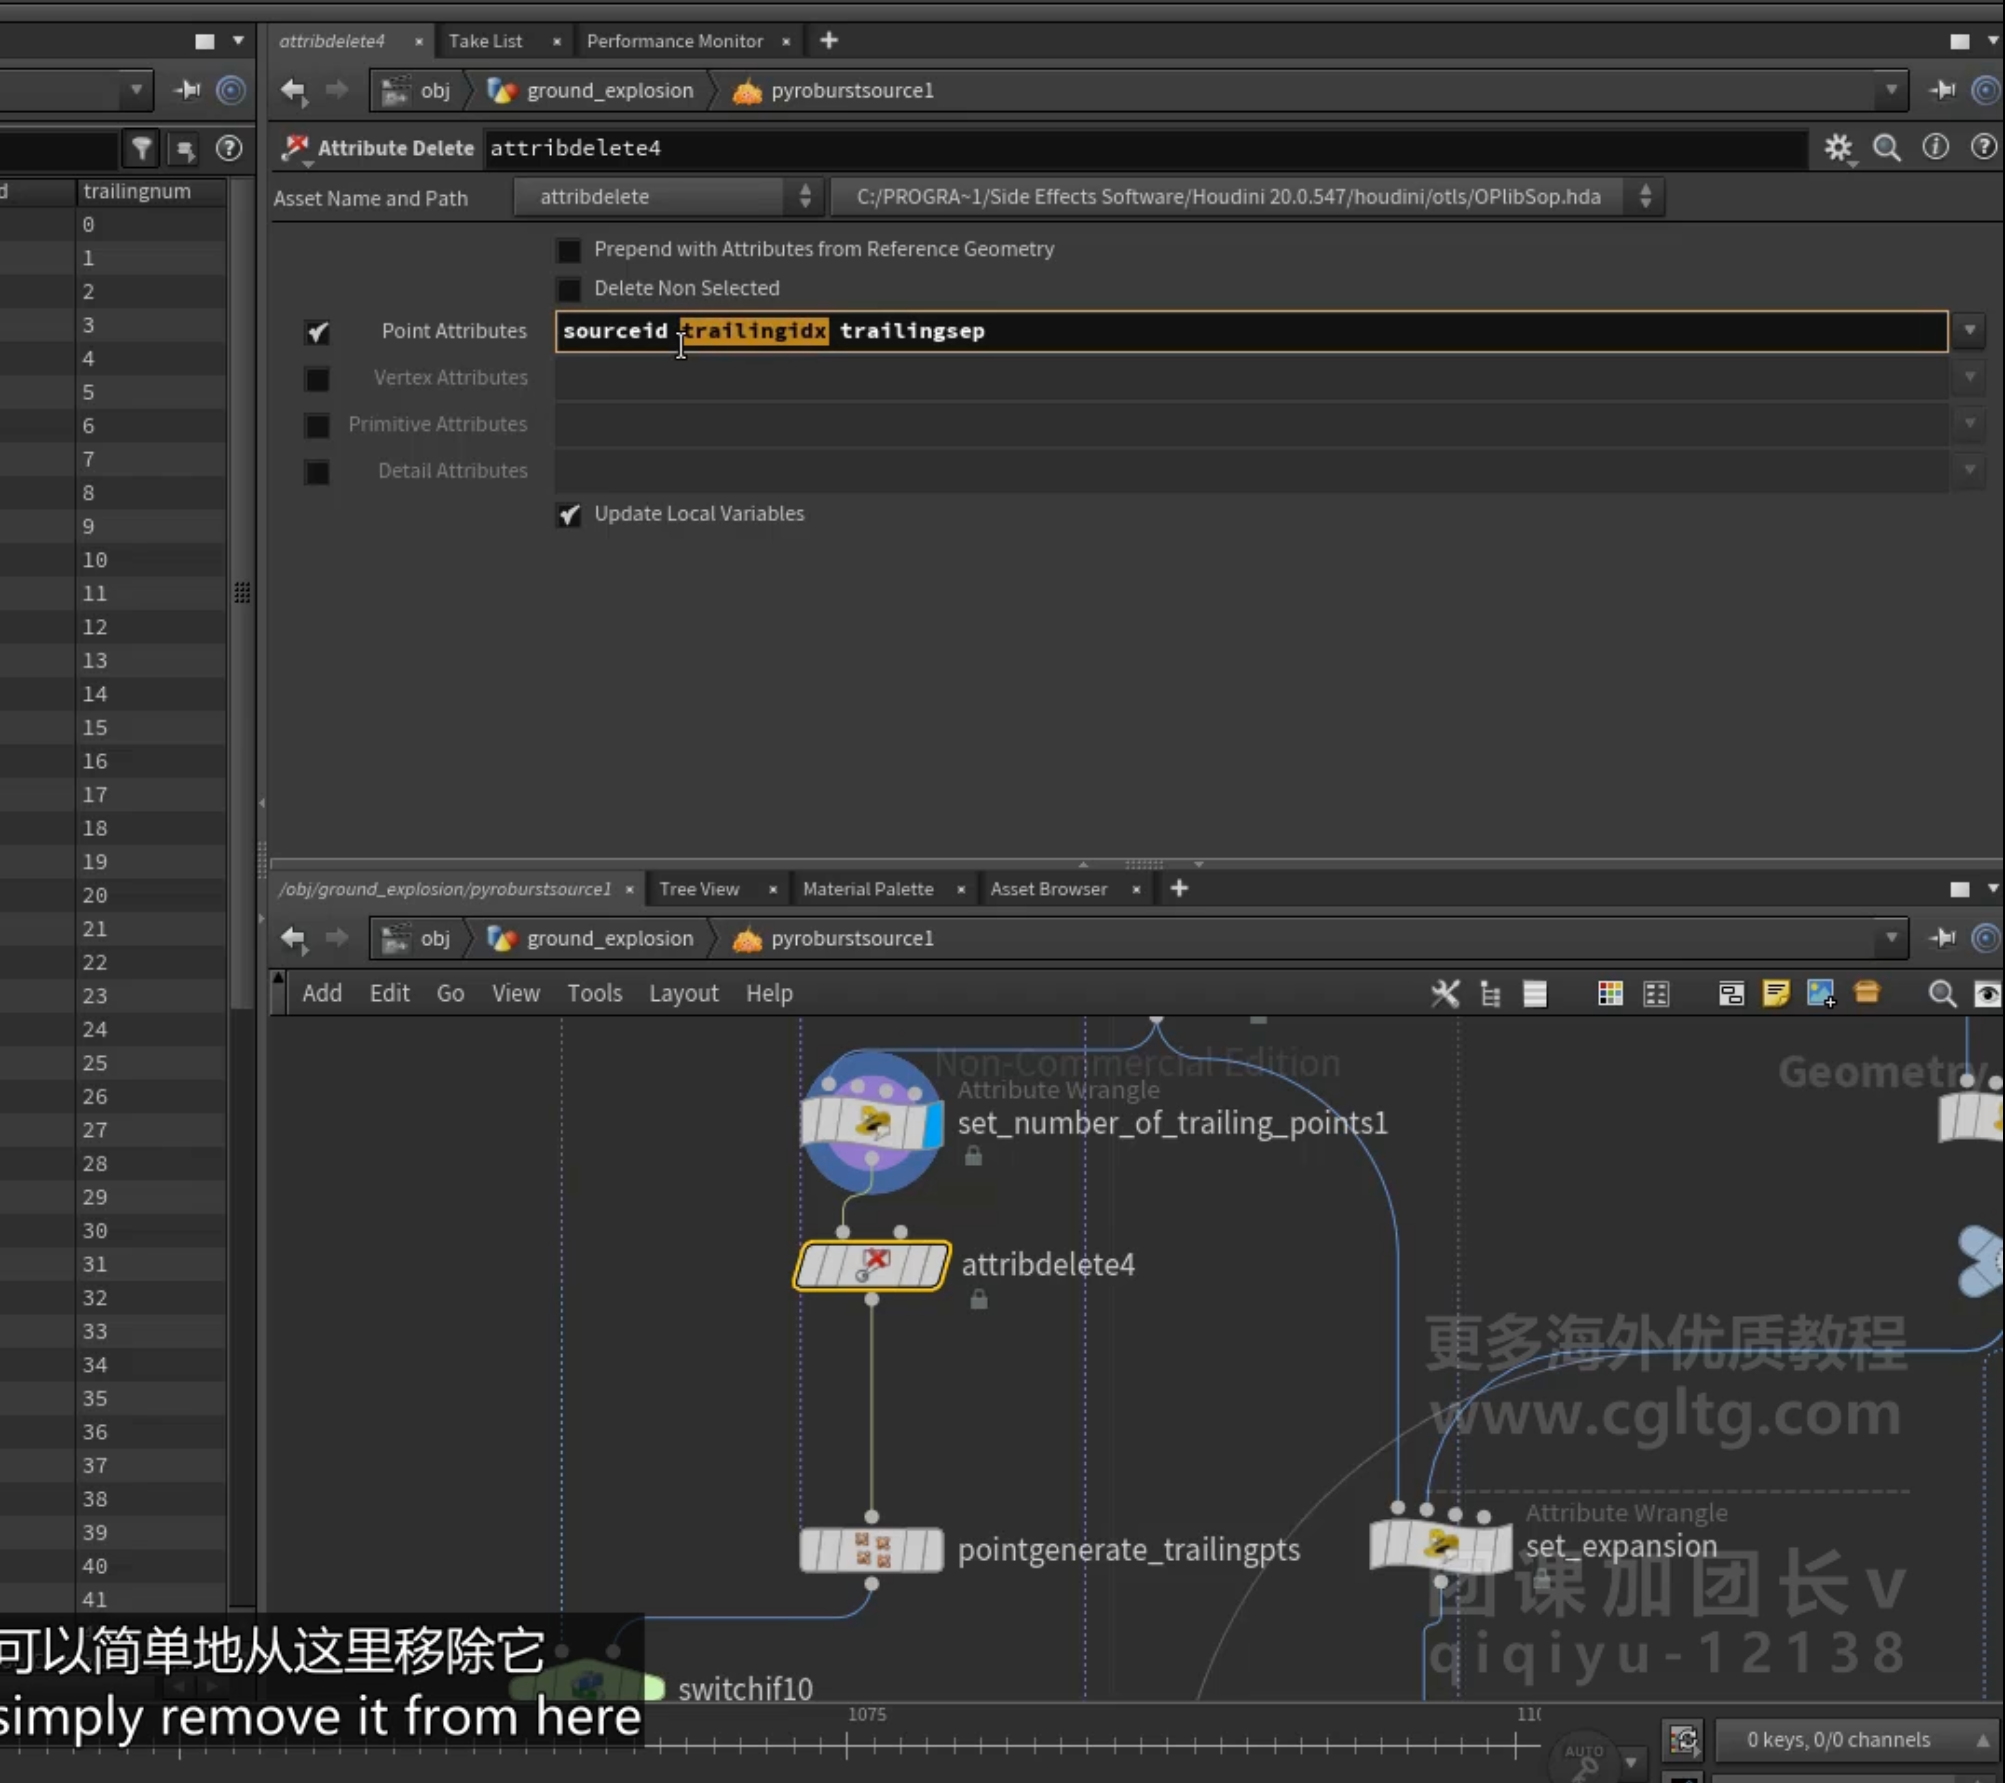Screen dimensions: 2005x1783
Task: Open the path history dropdown in parameter pane
Action: [x=1890, y=90]
